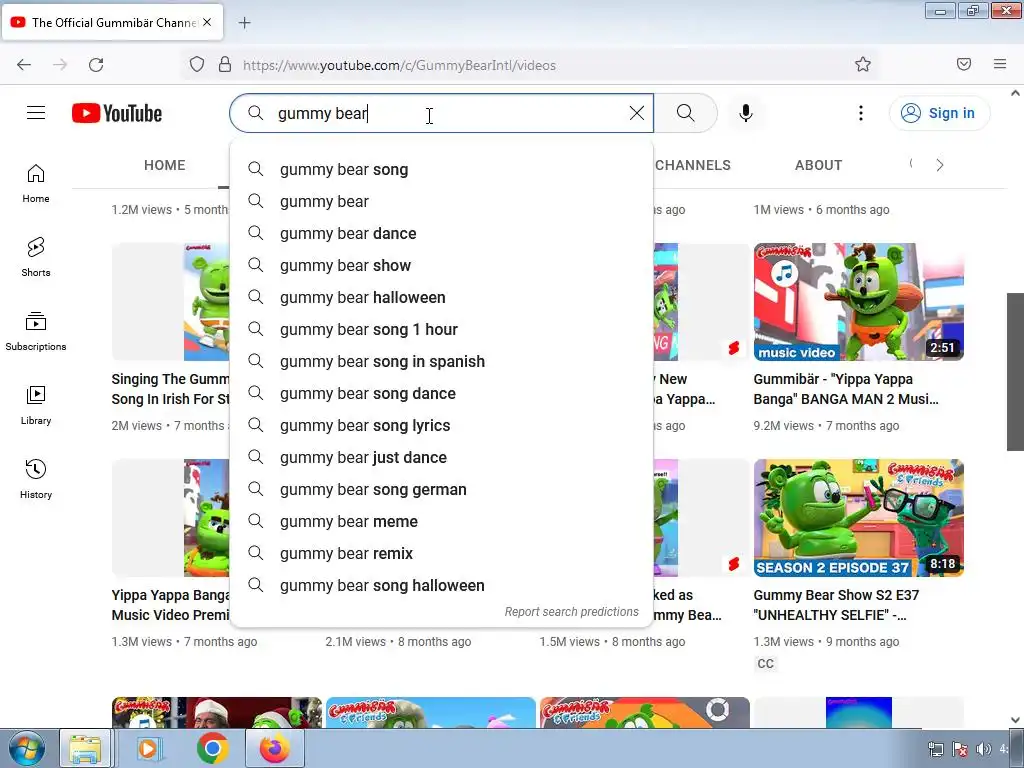Reload the page with the refresh icon

pyautogui.click(x=96, y=65)
